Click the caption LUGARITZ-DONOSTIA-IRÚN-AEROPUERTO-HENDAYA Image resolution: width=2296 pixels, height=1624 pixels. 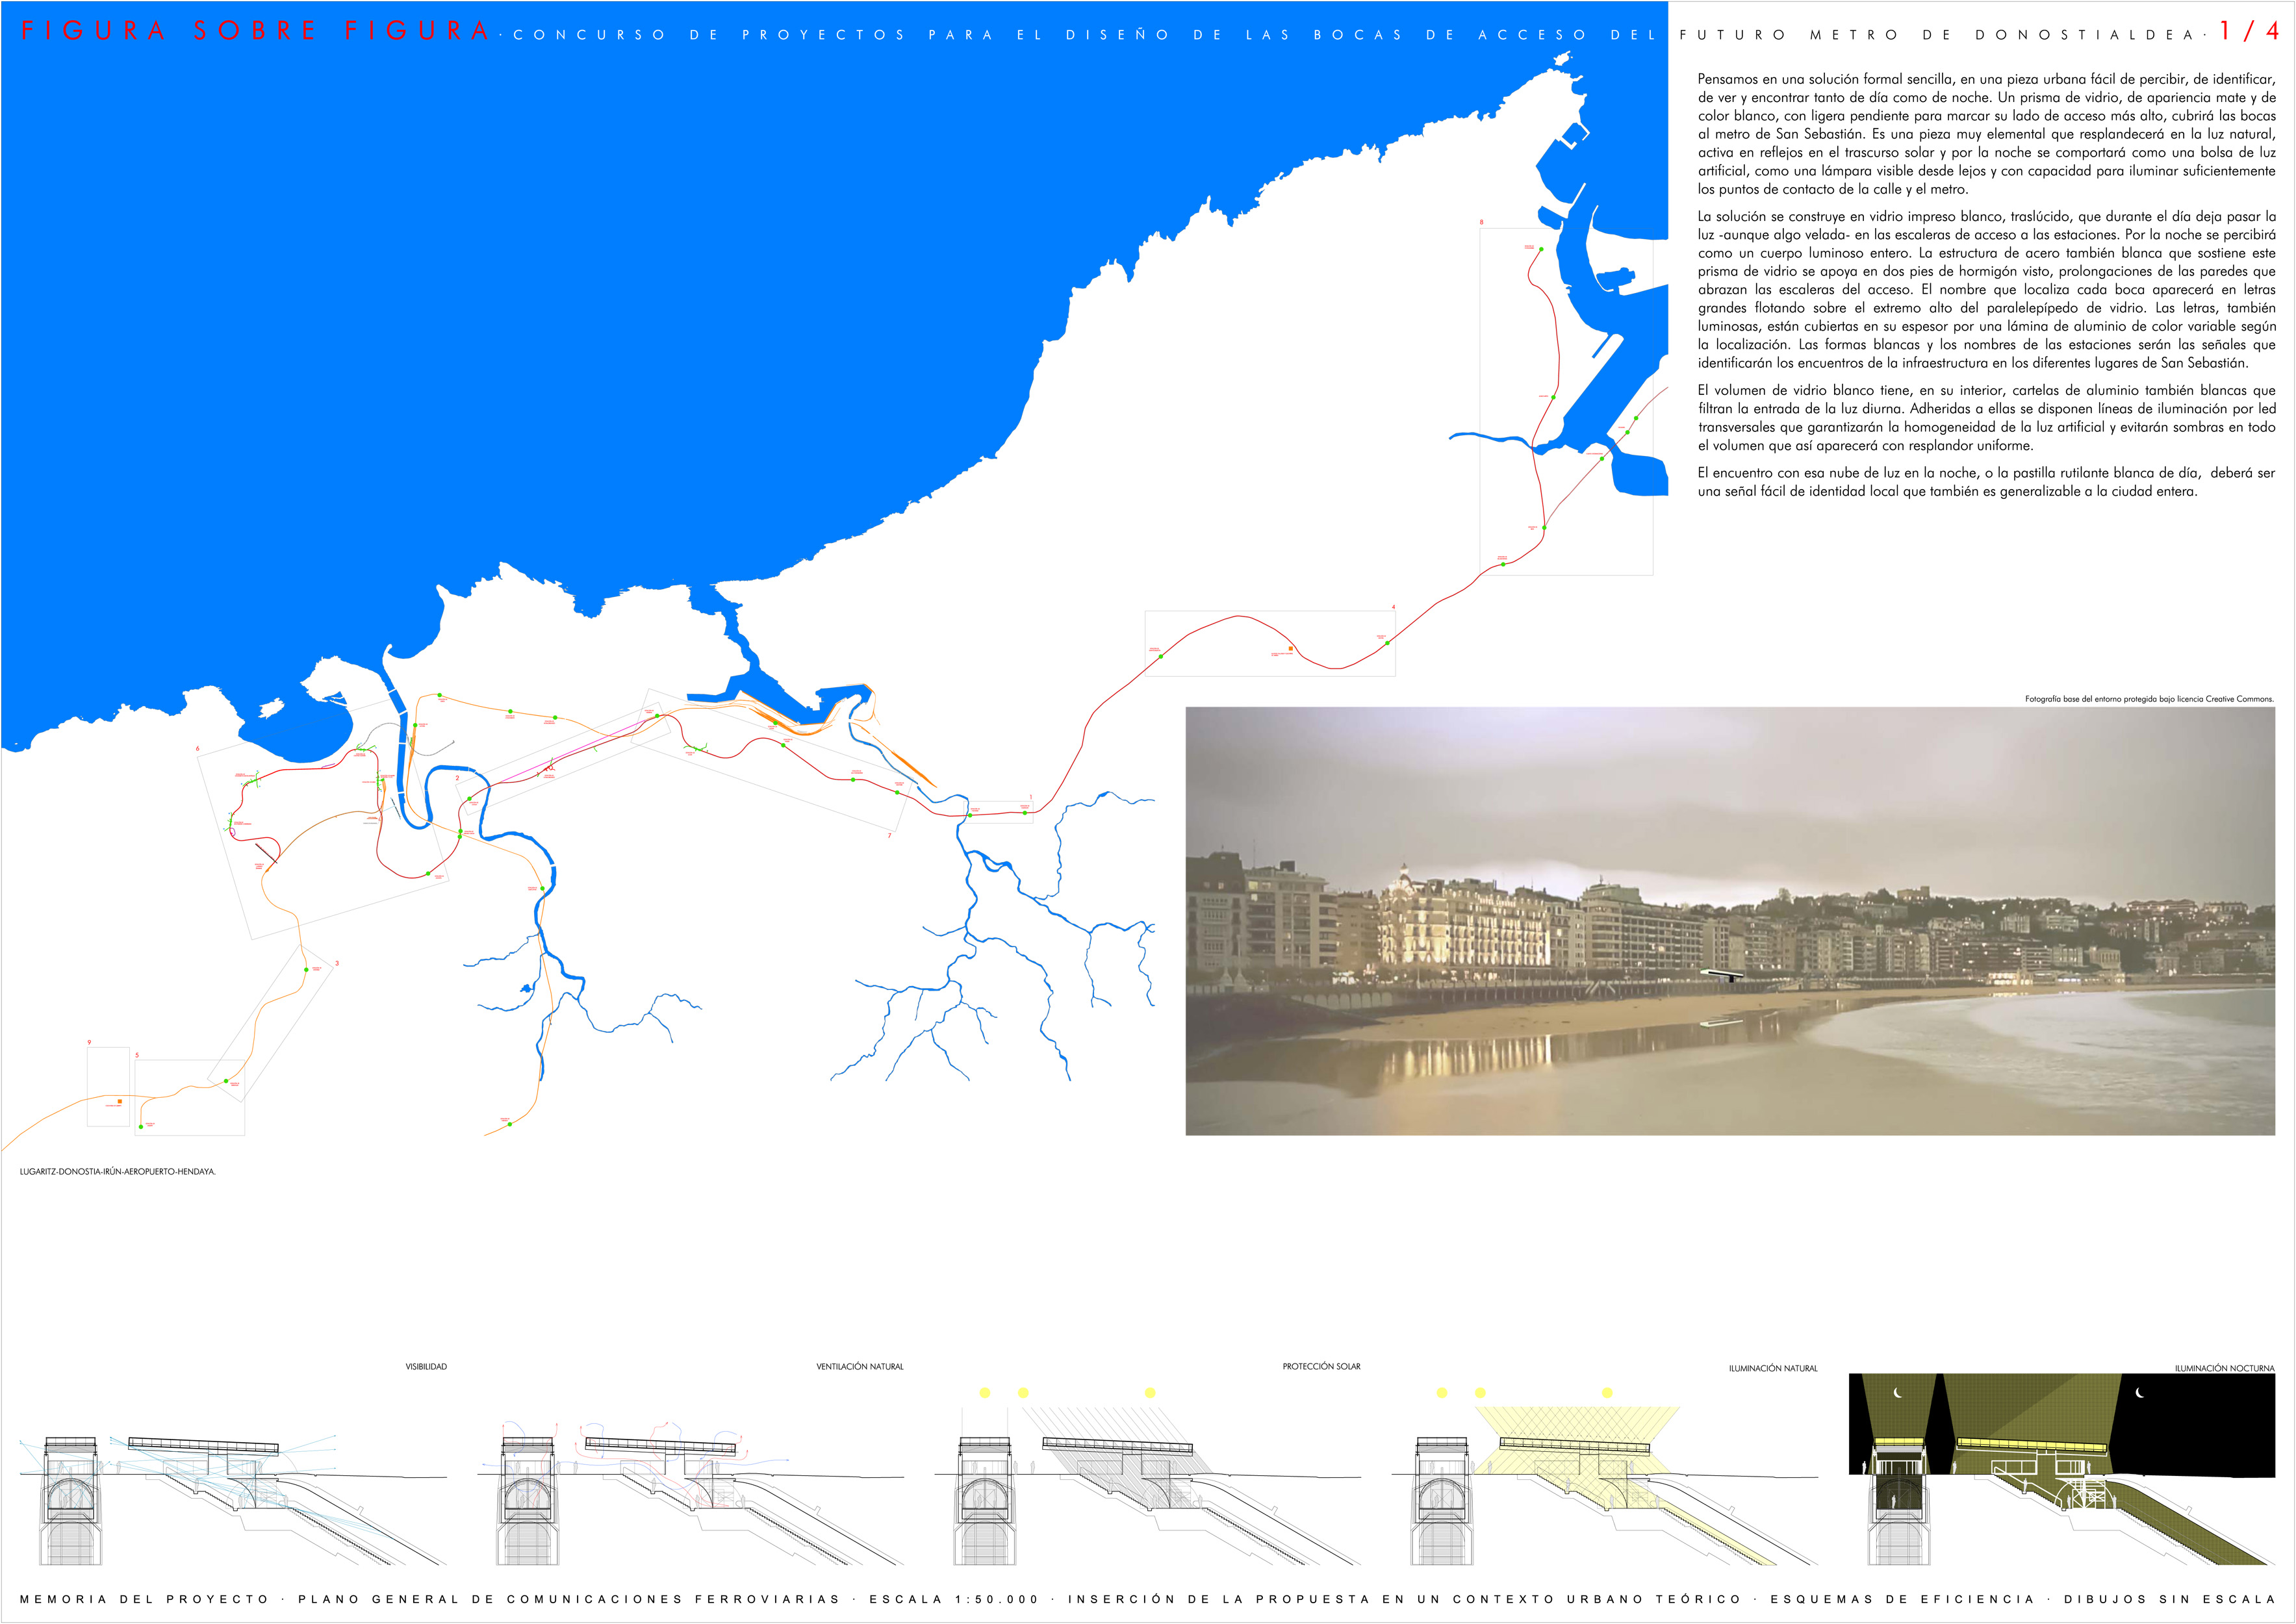point(118,1171)
